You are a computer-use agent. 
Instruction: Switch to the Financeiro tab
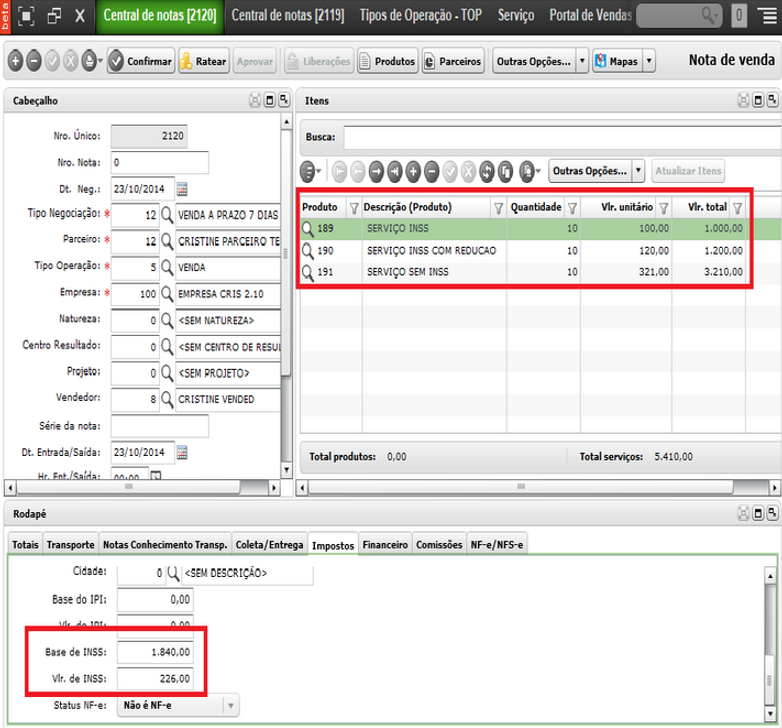385,545
